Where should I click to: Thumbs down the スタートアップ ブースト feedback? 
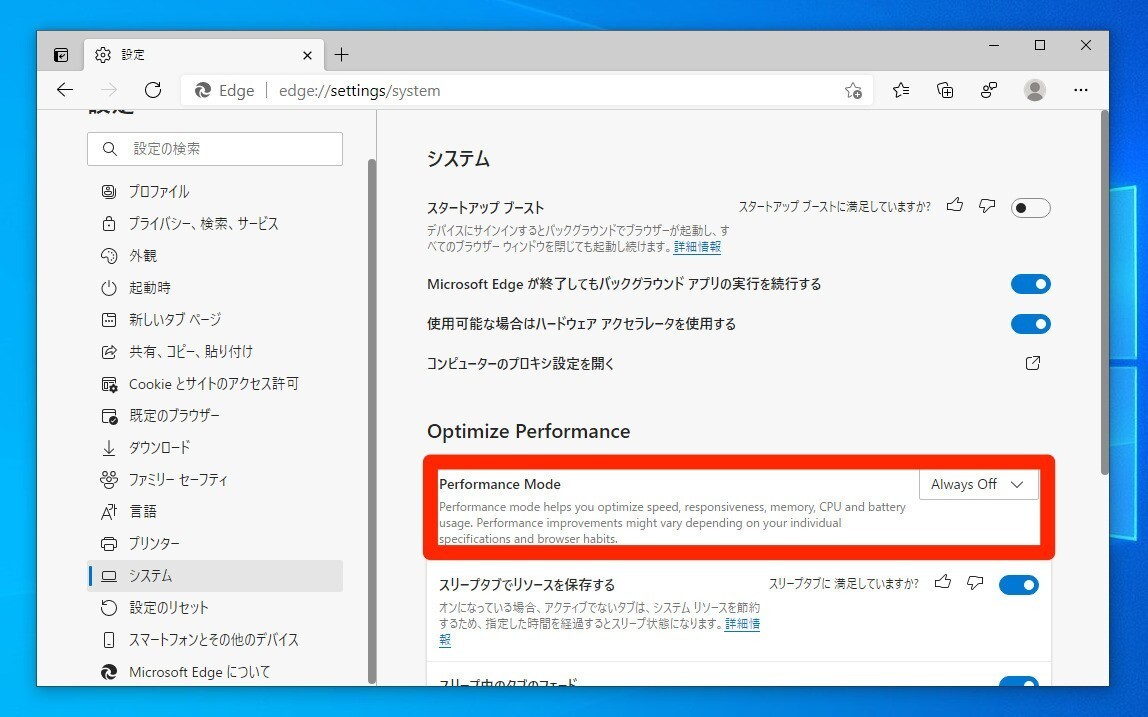[987, 206]
